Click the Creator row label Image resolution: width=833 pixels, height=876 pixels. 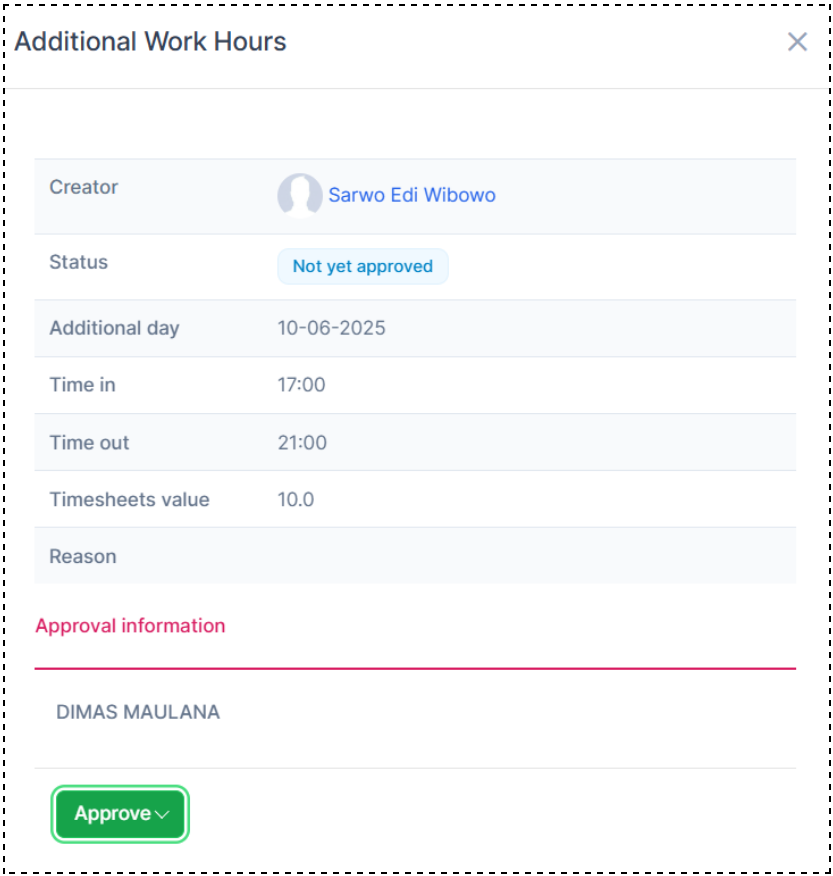pos(84,187)
